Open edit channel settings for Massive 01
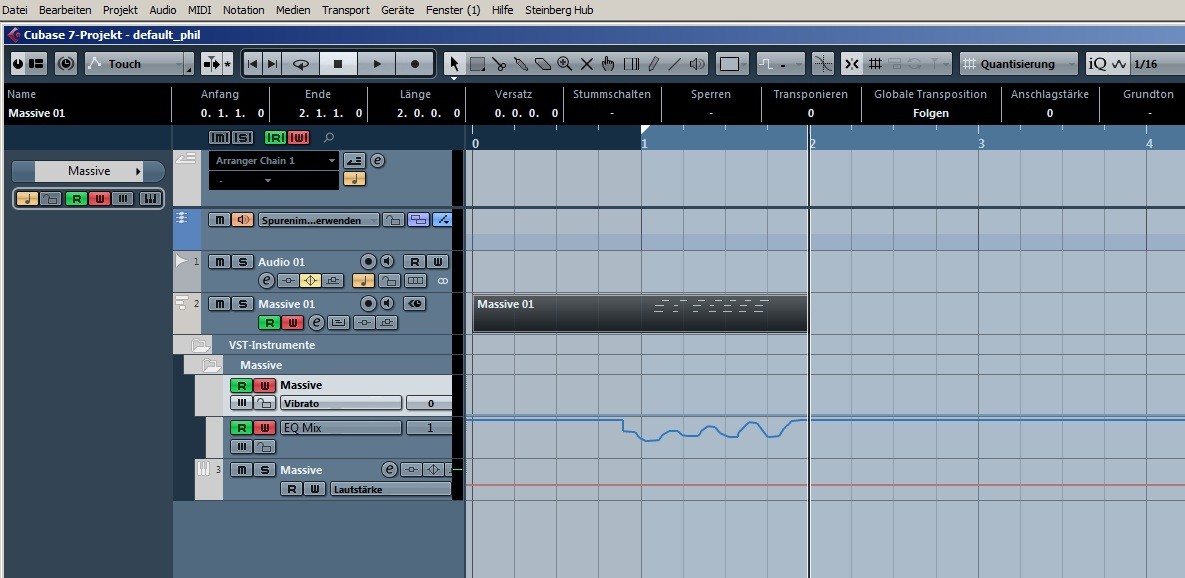The width and height of the screenshot is (1185, 578). pos(317,323)
